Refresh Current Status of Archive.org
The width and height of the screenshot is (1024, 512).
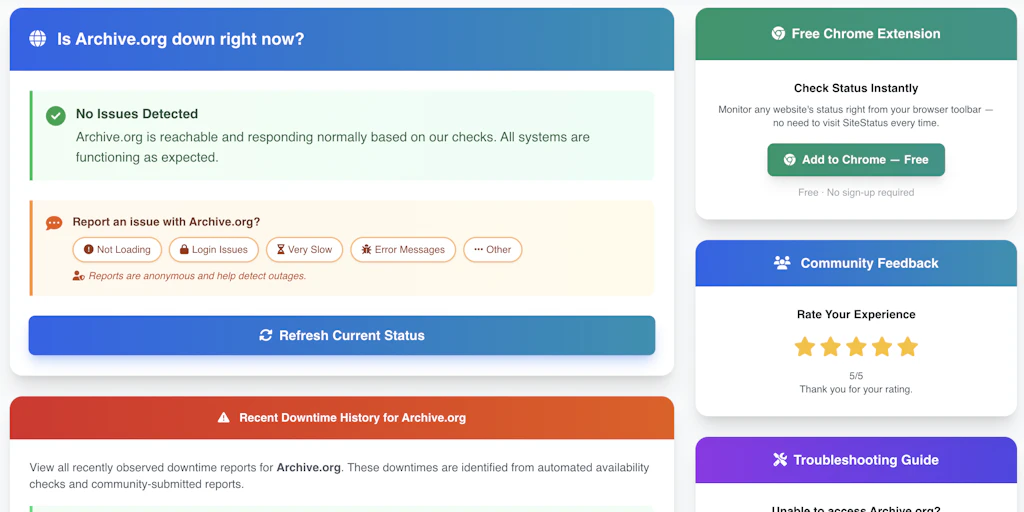342,336
